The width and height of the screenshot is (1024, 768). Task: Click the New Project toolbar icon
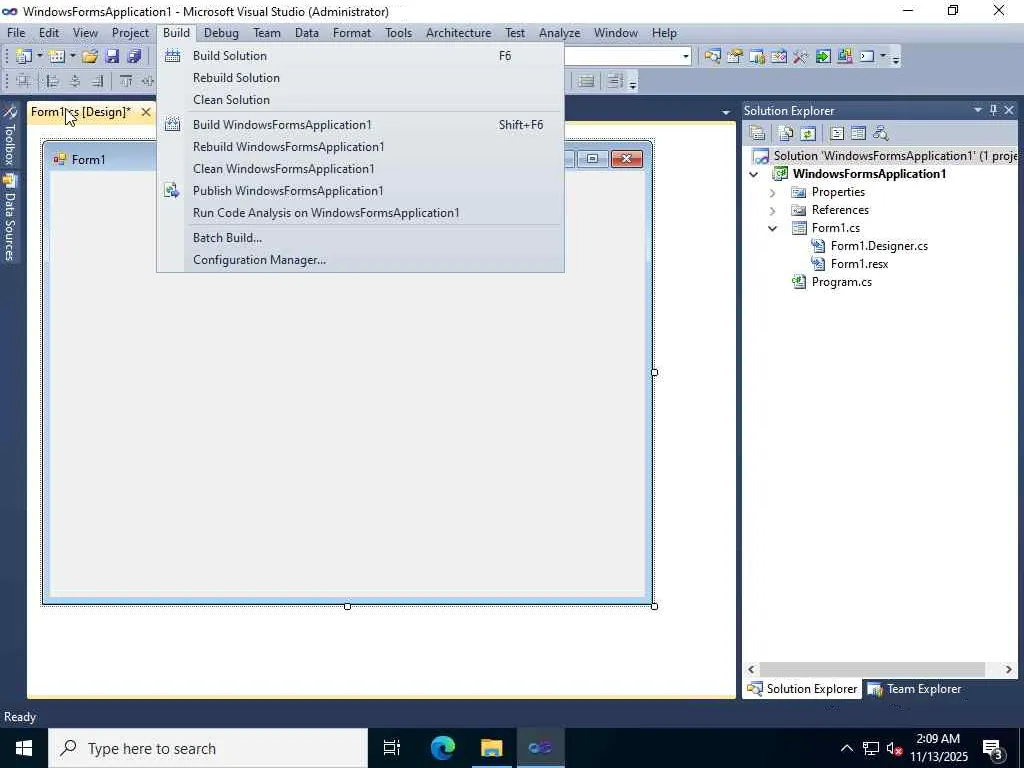[24, 57]
